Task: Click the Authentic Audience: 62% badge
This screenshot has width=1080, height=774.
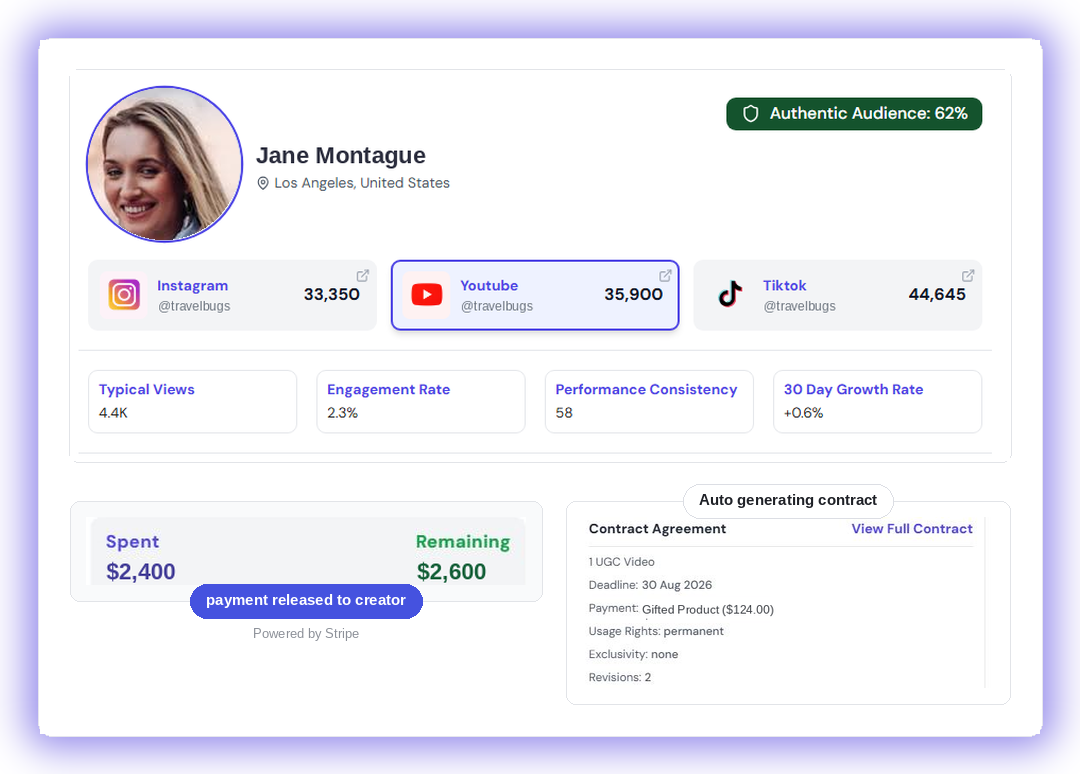Action: click(x=854, y=114)
